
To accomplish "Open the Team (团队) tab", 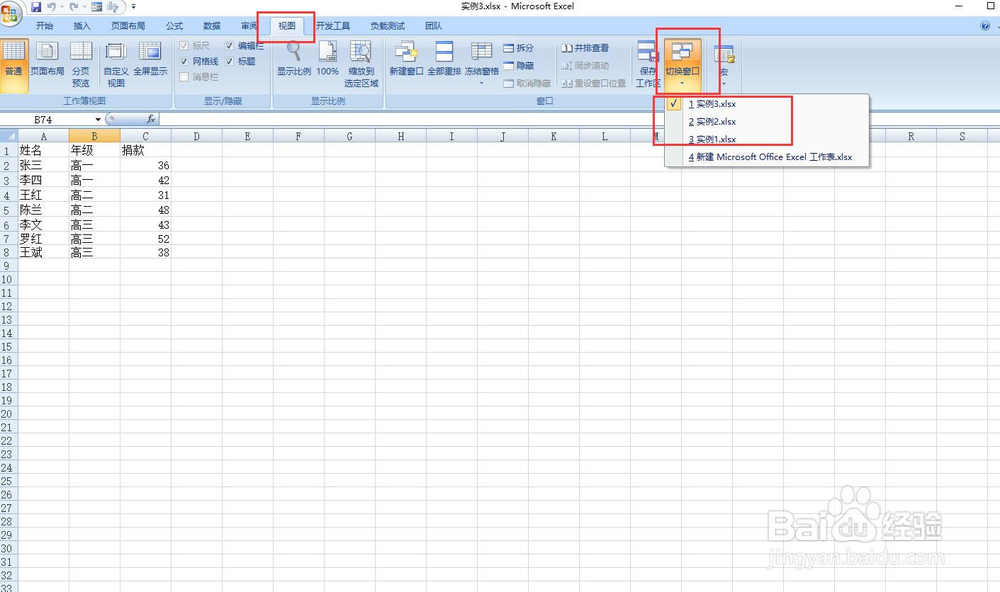I will [x=434, y=26].
